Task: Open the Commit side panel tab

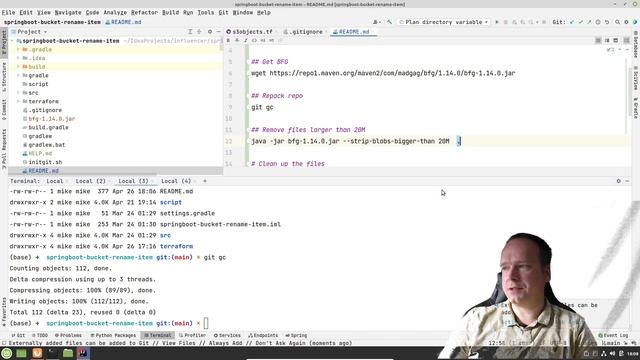Action: 4,110
